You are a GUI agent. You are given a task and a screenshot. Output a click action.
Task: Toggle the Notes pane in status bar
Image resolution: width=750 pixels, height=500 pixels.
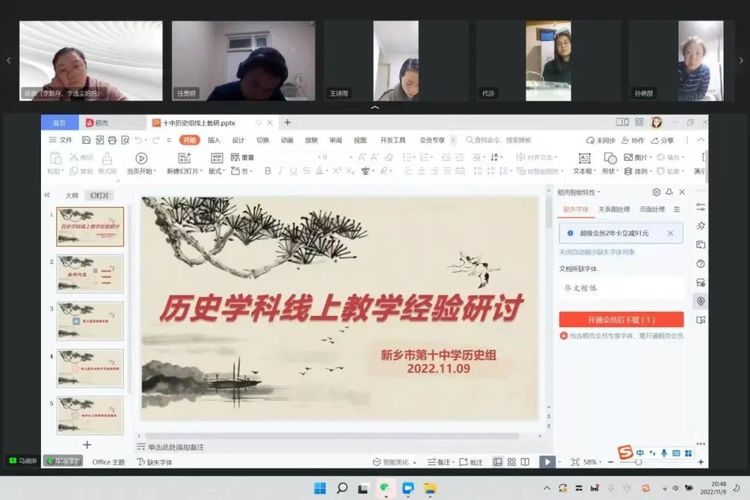[x=439, y=462]
